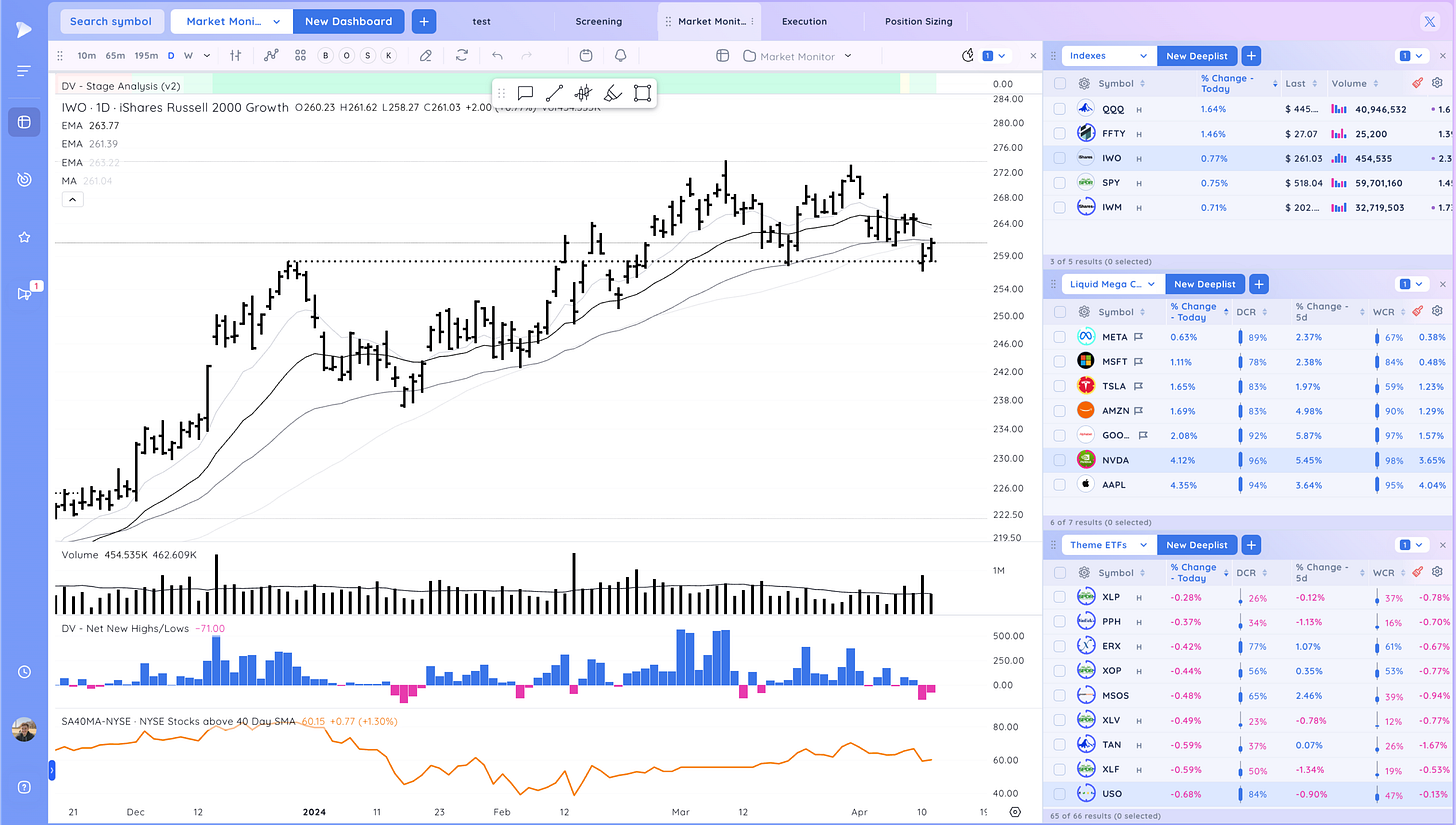The image size is (1456, 825).
Task: Select the candlestick measure drawing tool
Action: click(x=583, y=93)
